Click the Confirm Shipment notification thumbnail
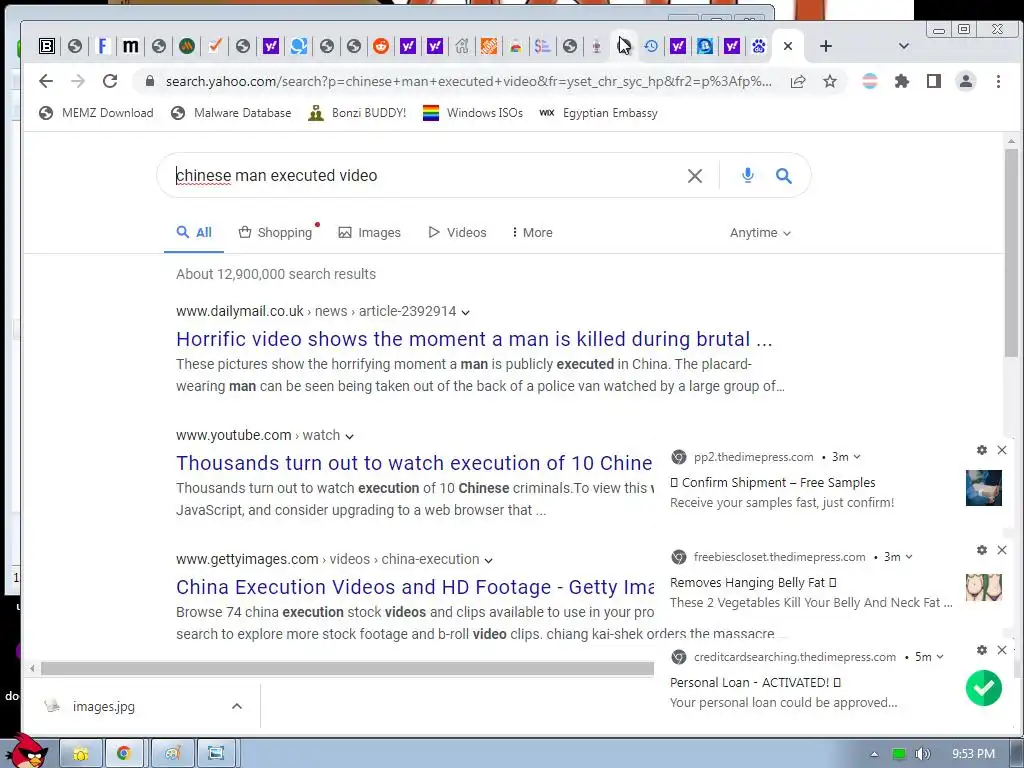1024x768 pixels. coord(984,488)
